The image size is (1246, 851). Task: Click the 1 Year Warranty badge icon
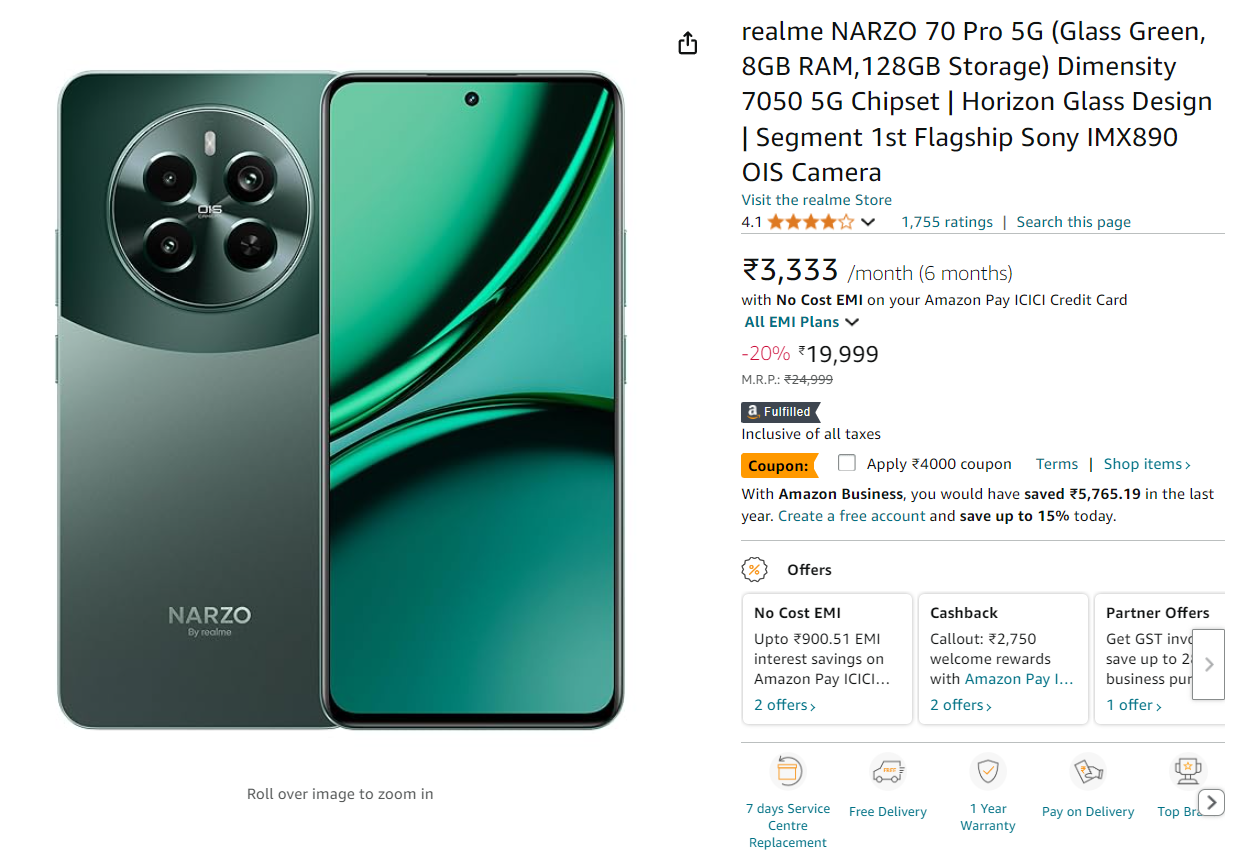click(x=988, y=771)
